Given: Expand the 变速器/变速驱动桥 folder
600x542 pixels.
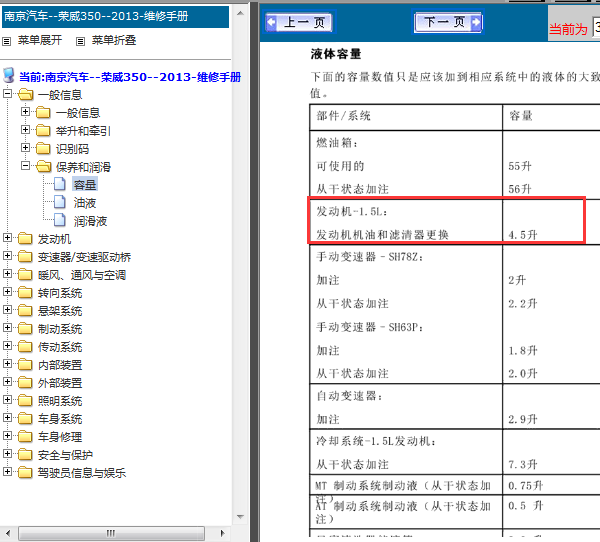Looking at the screenshot, I should tap(7, 256).
